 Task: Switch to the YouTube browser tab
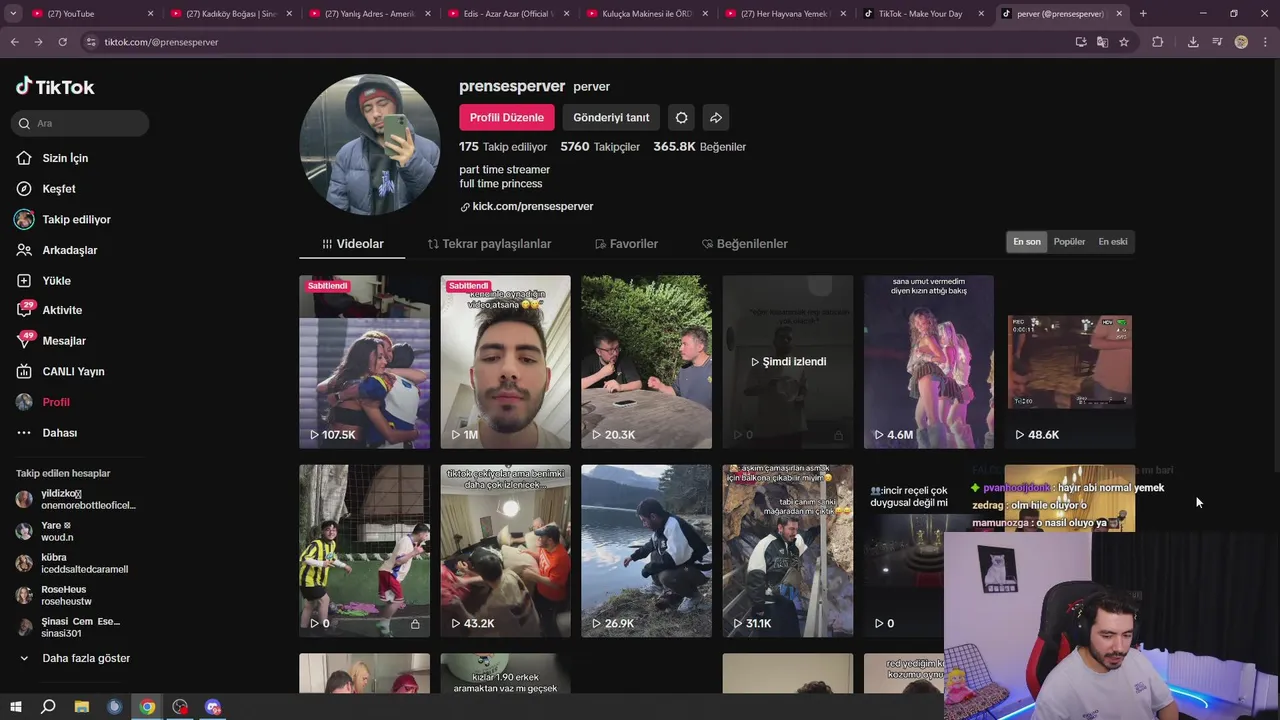pyautogui.click(x=90, y=14)
